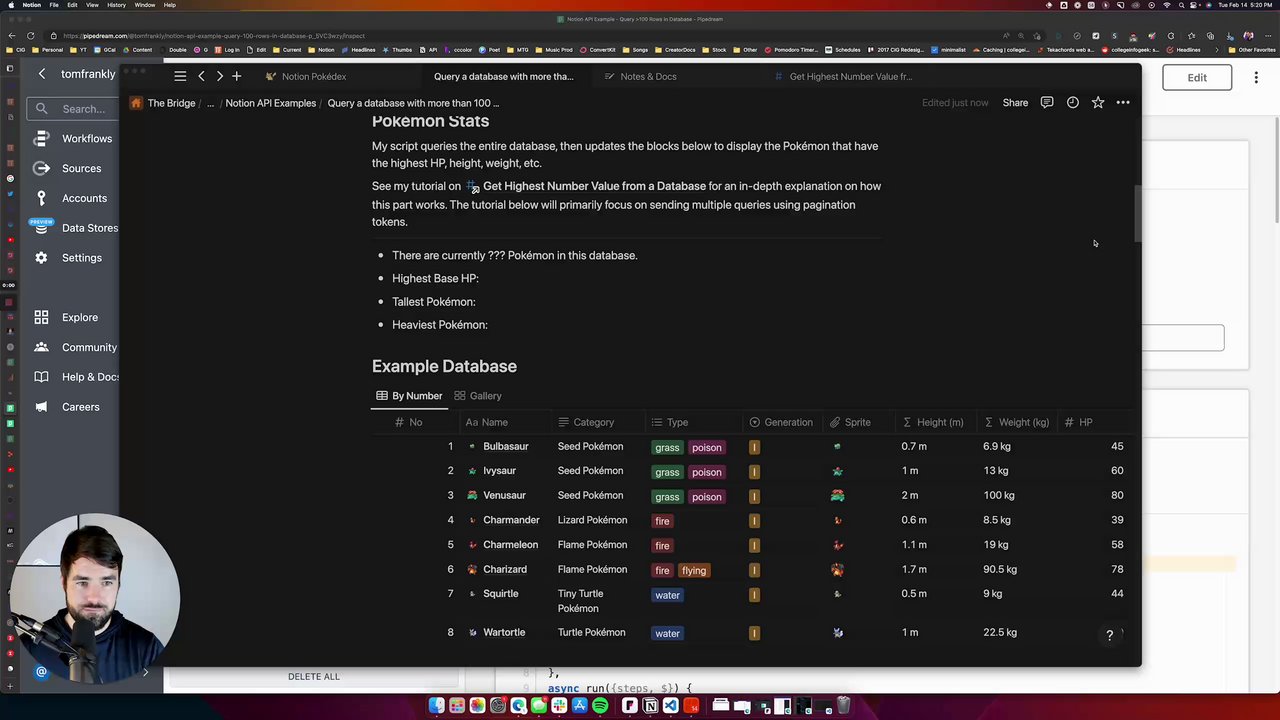Click the Pipedream search field

click(72, 108)
